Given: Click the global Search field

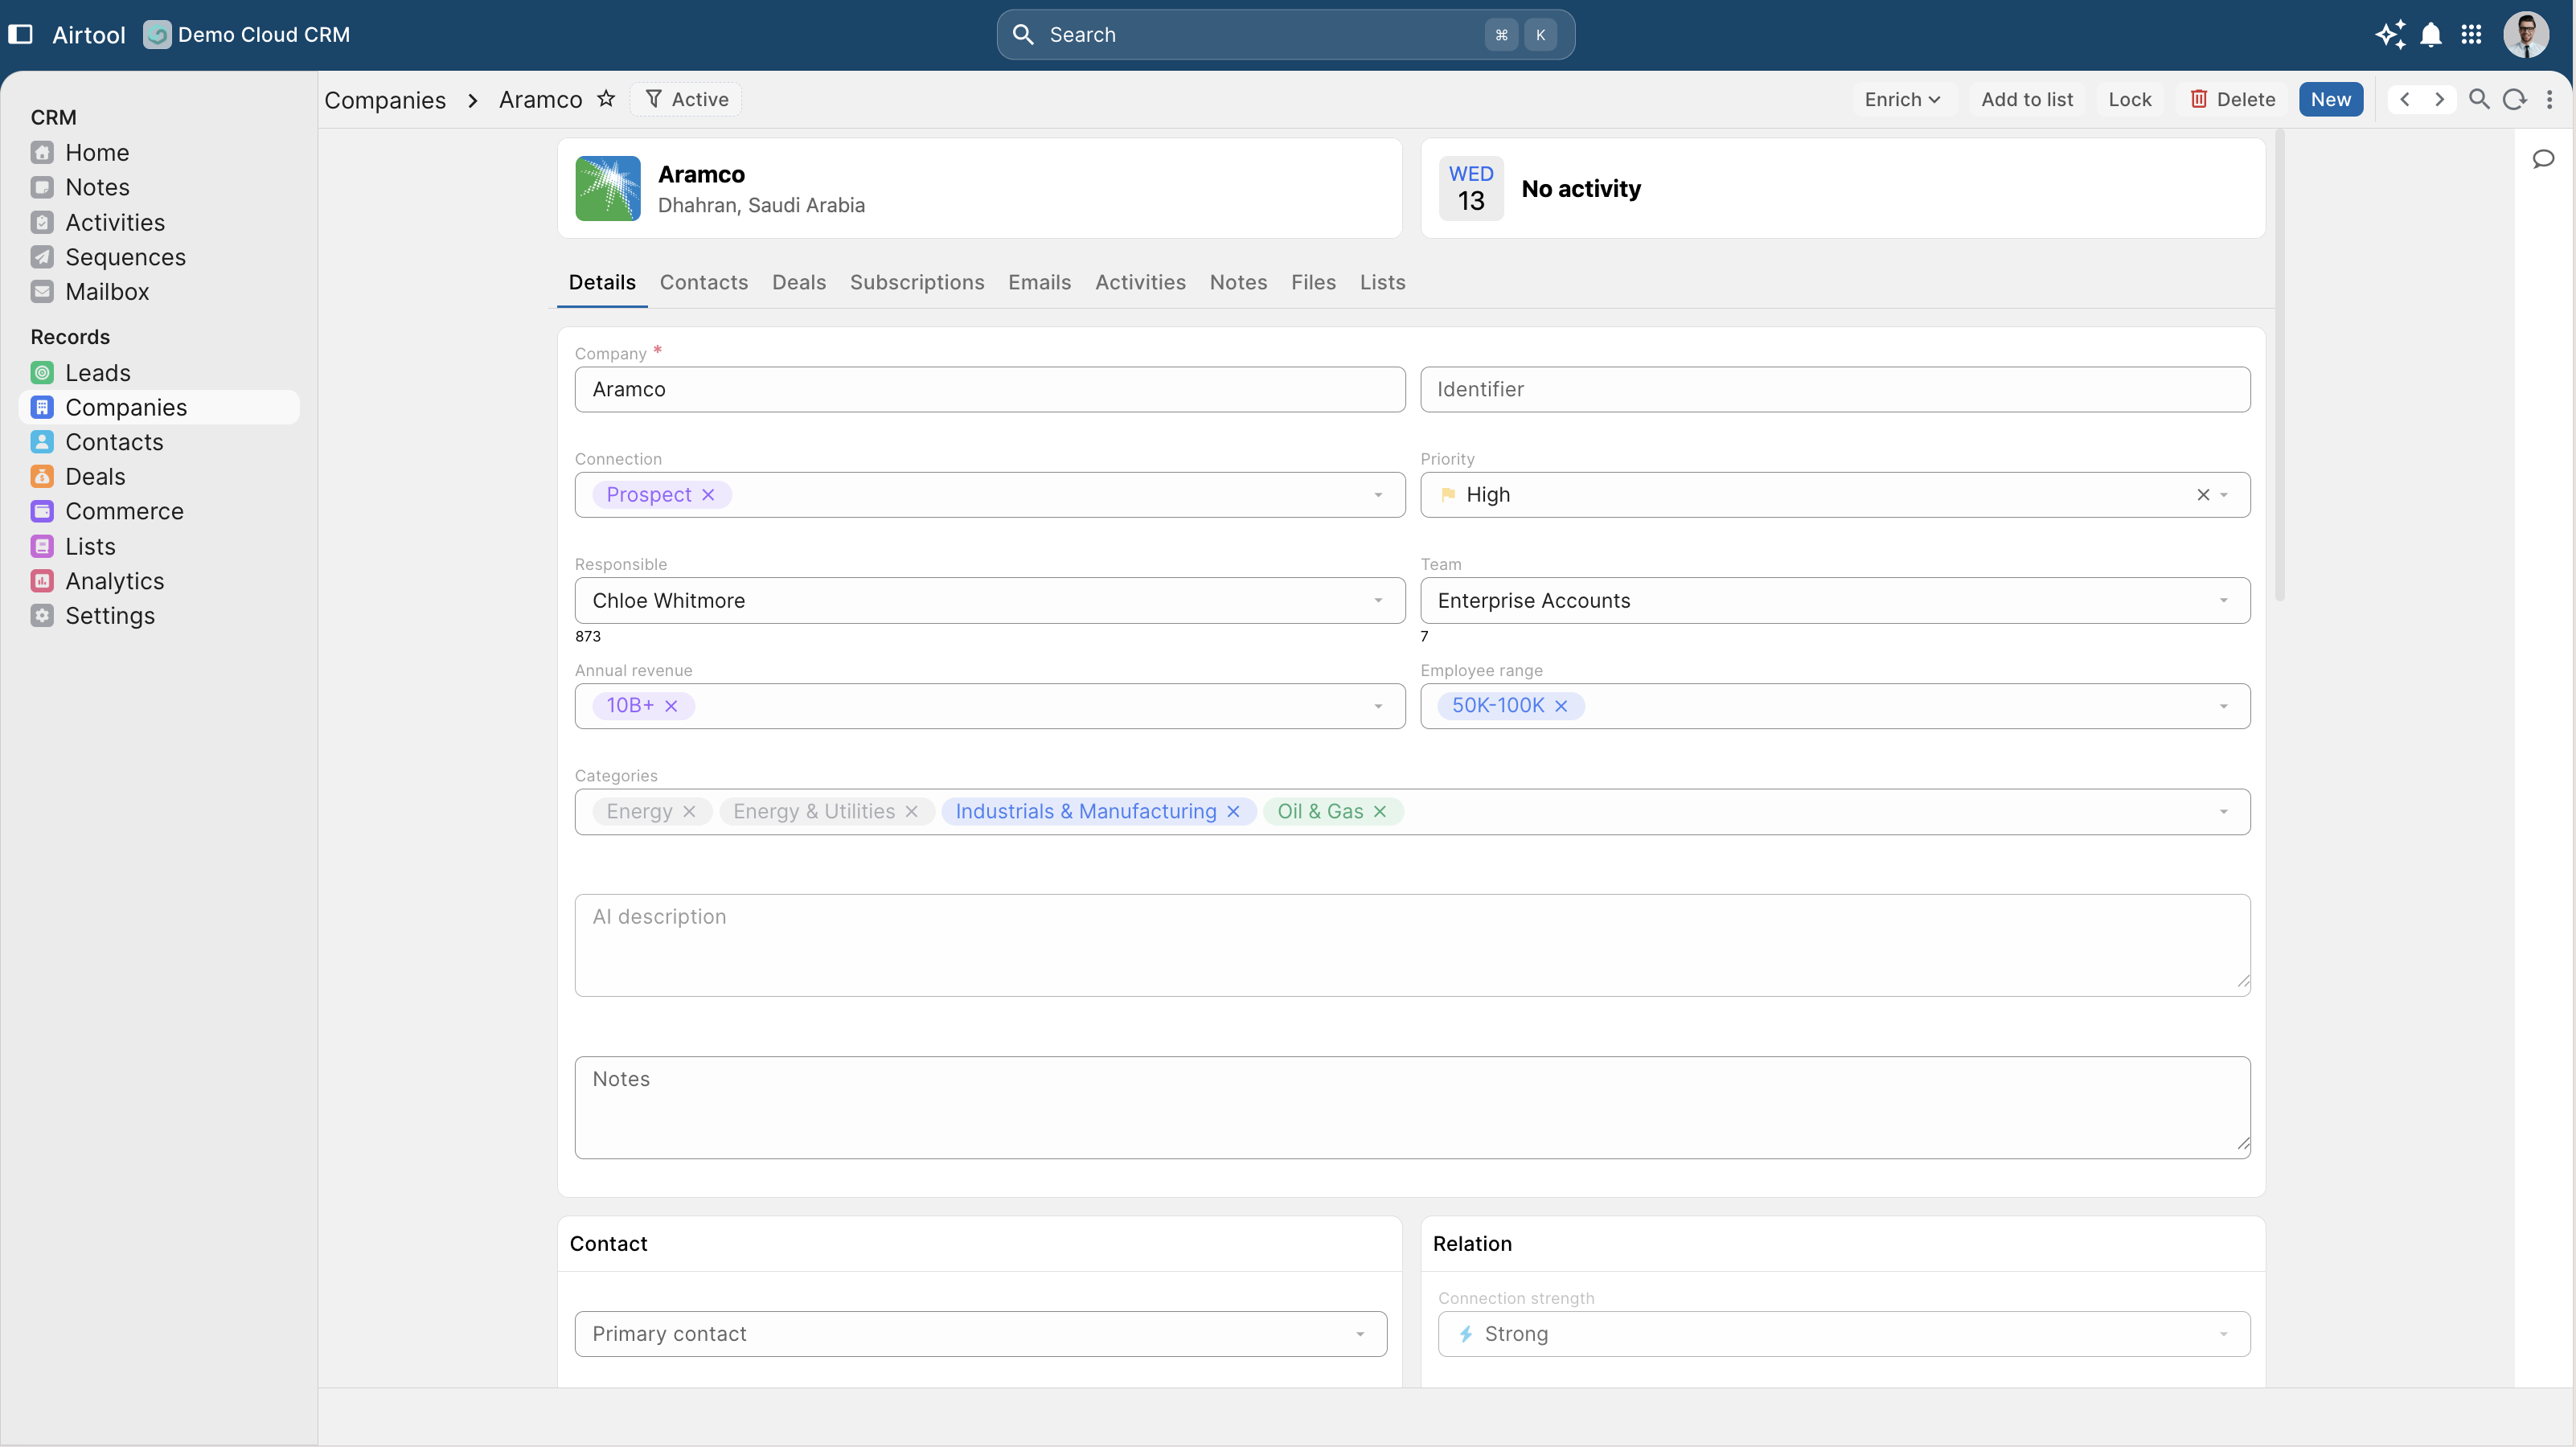Looking at the screenshot, I should click(x=1286, y=35).
